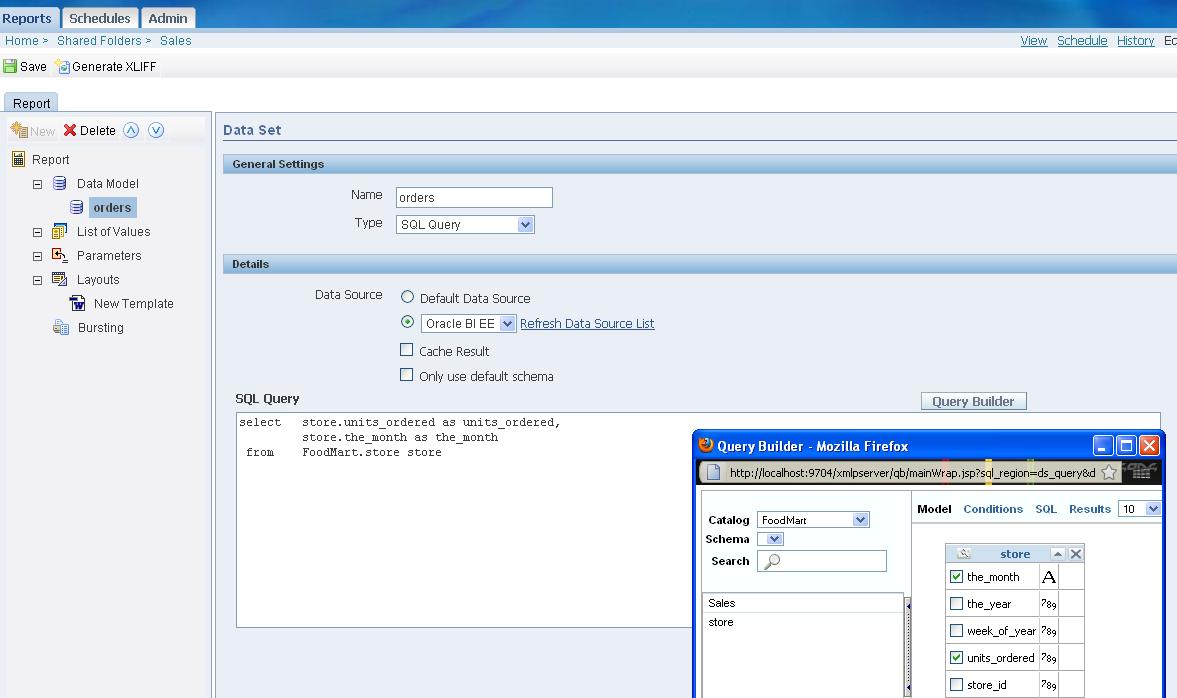Switch to the Schedules tab
Screen dimensions: 1177x698
(x=100, y=18)
